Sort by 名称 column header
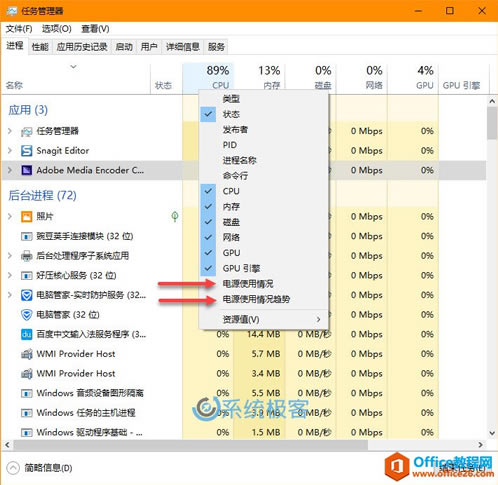The image size is (498, 485). [x=76, y=78]
